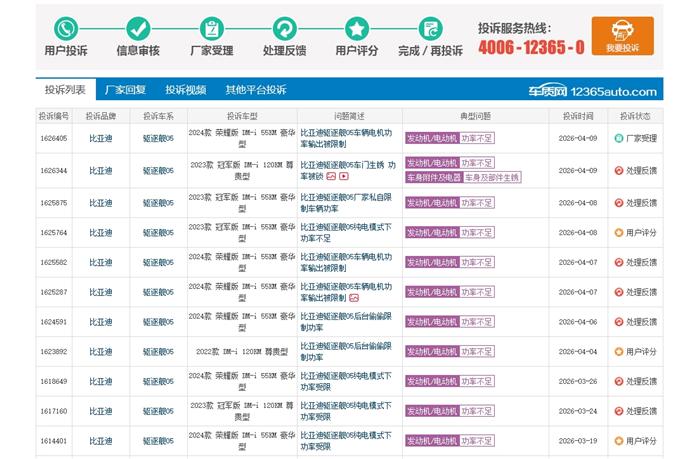700x459 pixels.
Task: Click image icon in complaint 1625287 description
Action: click(354, 298)
